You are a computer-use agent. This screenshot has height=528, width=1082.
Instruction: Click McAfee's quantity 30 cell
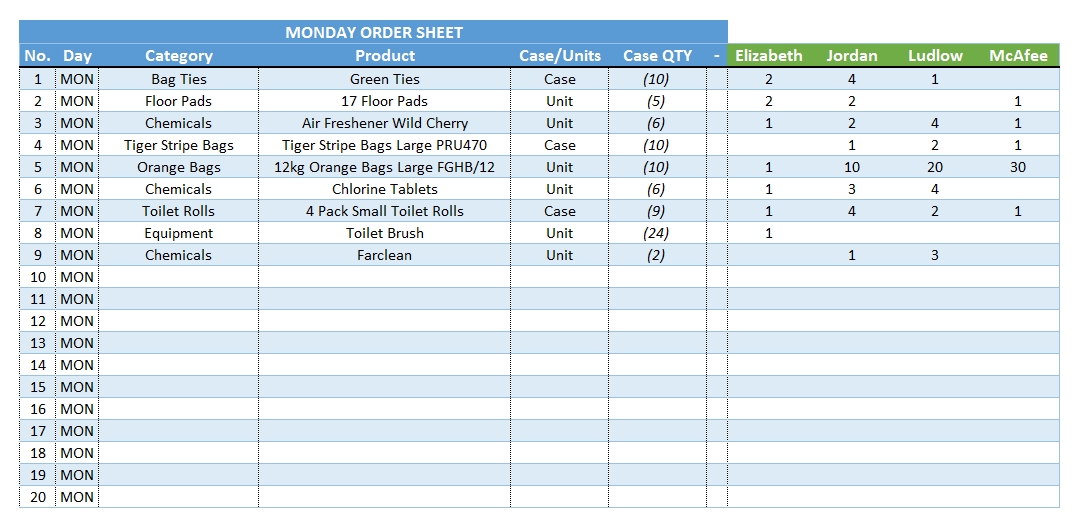pos(1018,167)
